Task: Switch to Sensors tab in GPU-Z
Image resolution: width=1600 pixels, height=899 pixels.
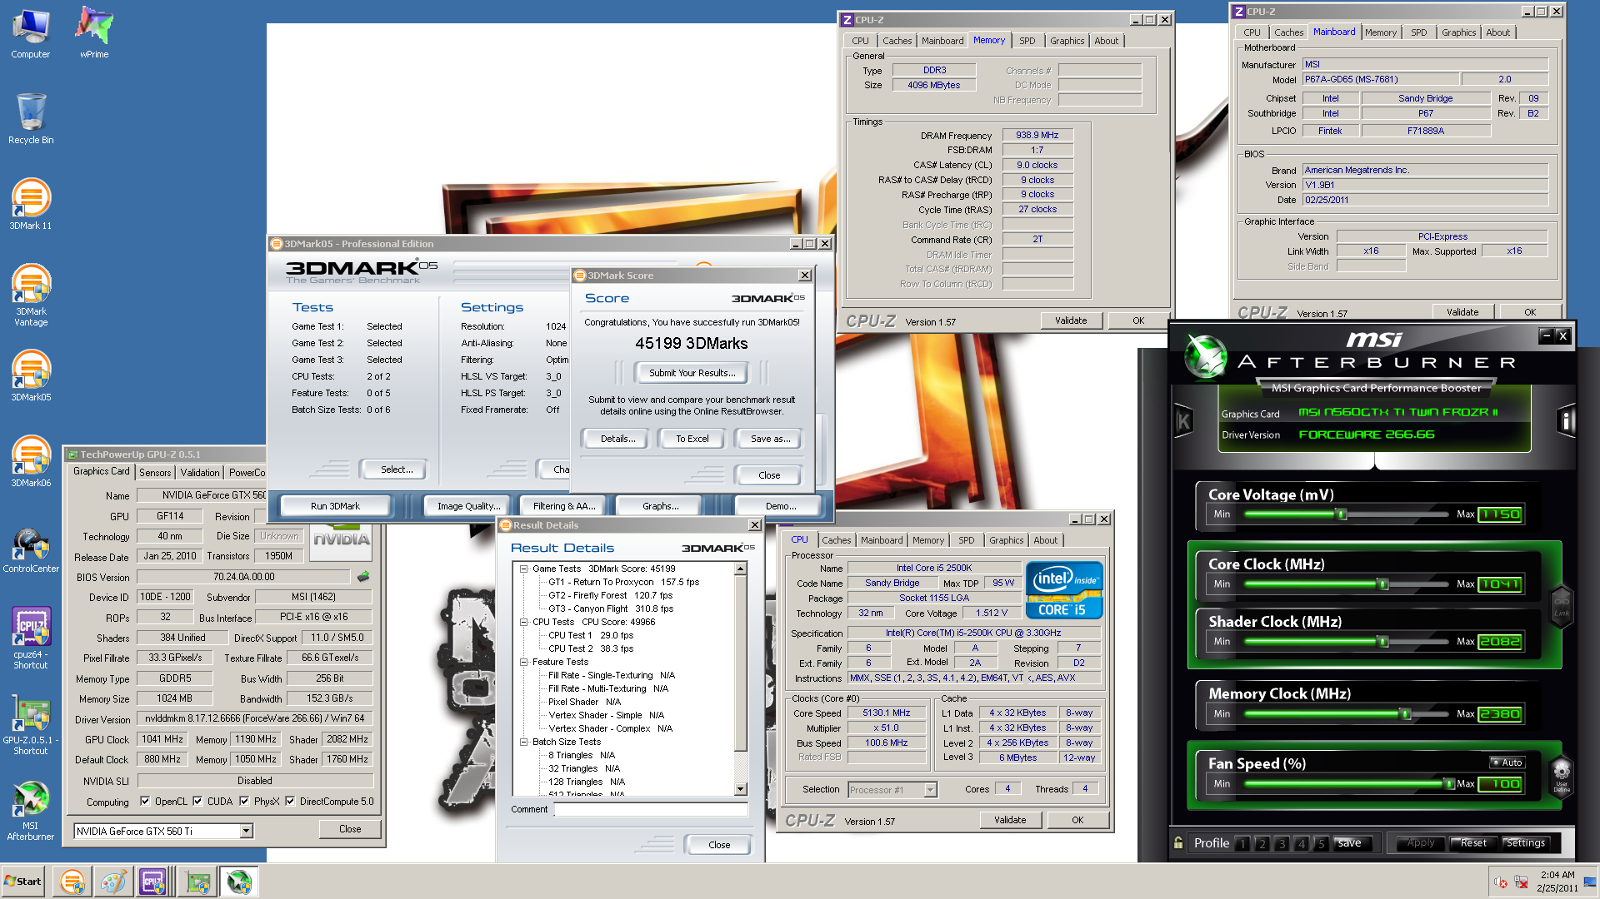Action: [155, 472]
